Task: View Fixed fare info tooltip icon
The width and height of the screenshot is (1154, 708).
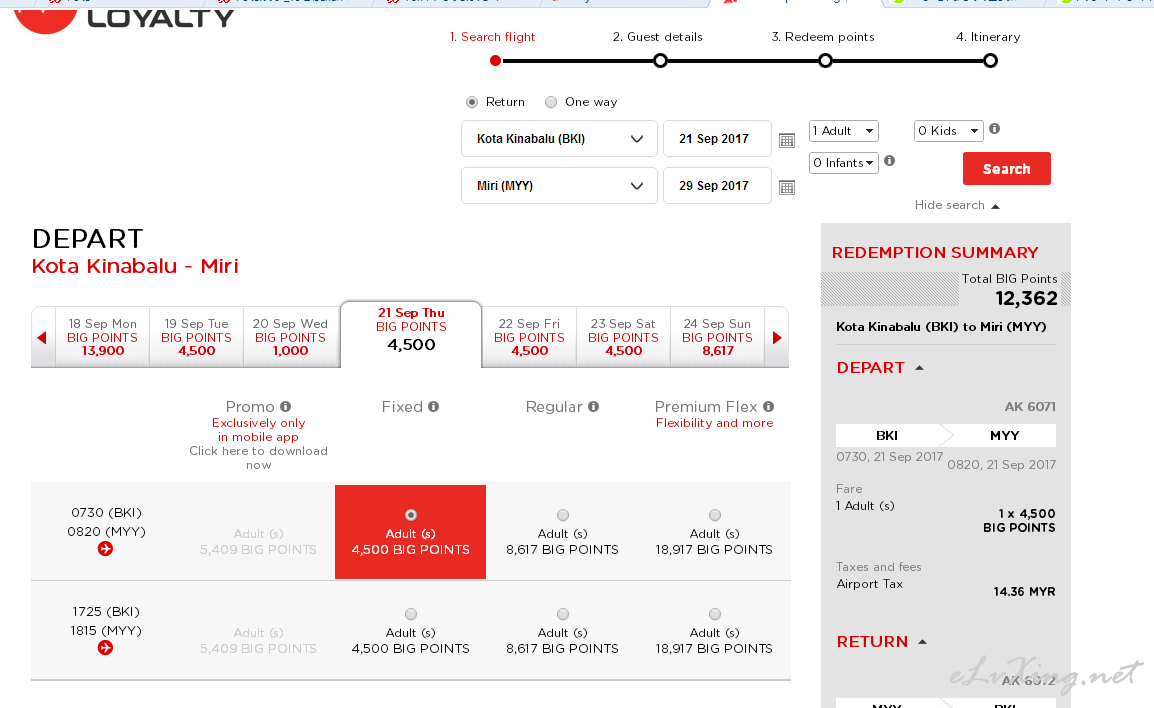Action: (433, 406)
